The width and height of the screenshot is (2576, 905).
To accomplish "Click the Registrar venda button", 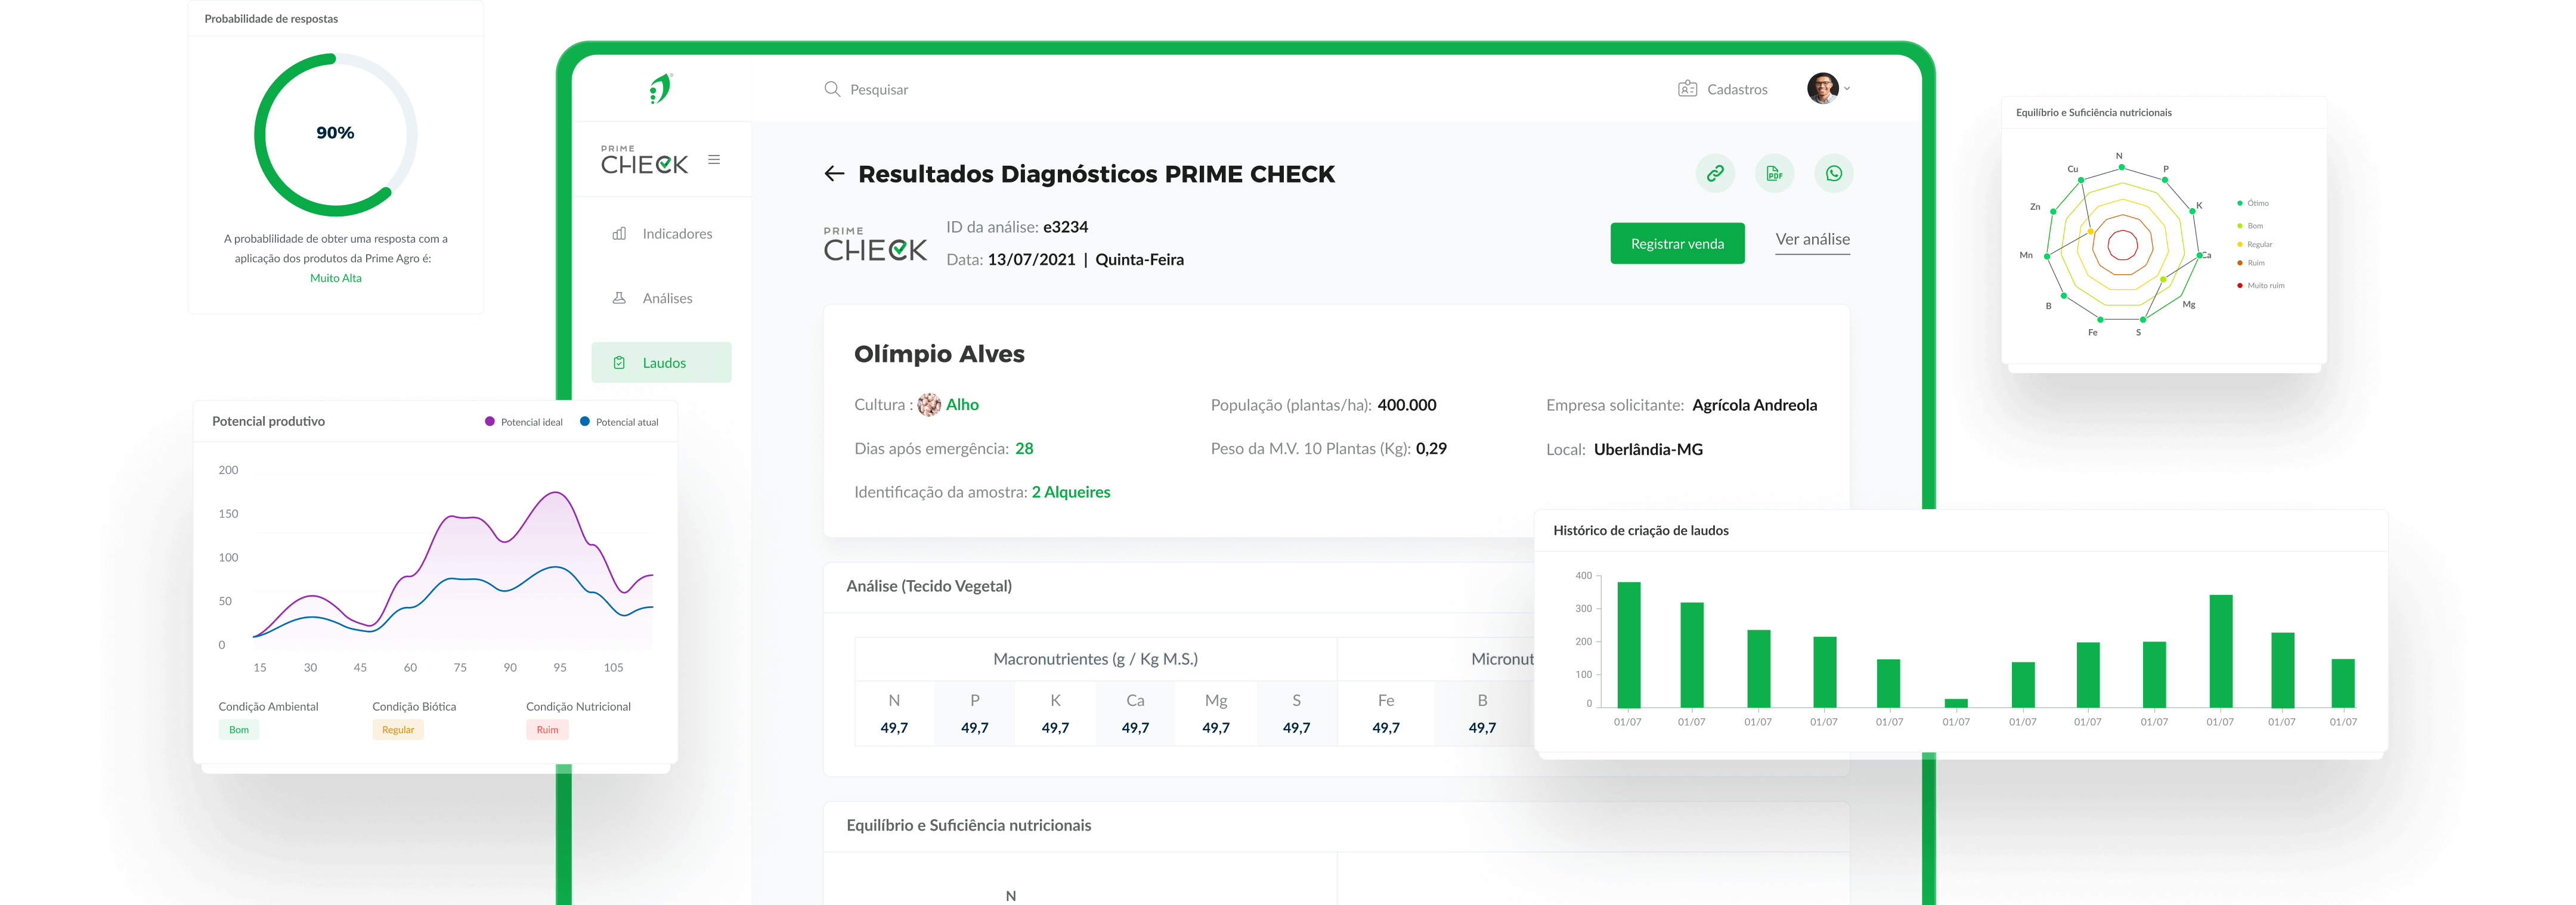I will pos(1677,243).
